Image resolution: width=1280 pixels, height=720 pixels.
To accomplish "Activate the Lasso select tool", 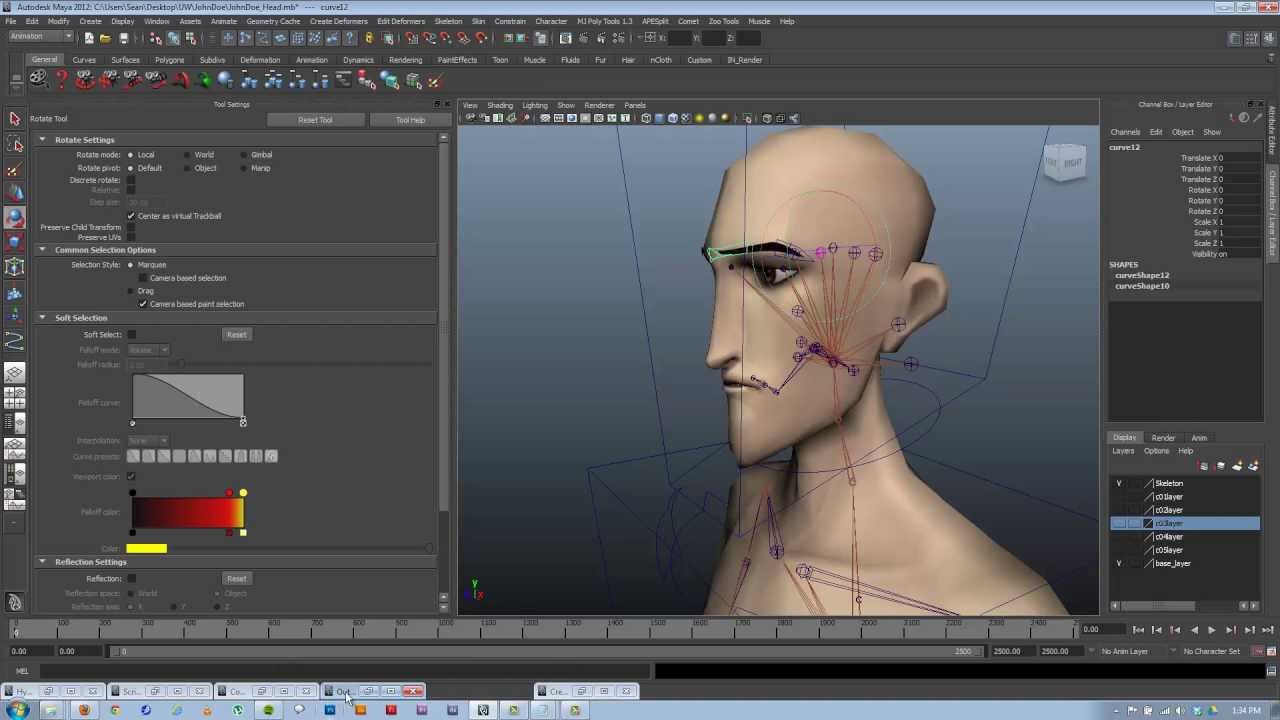I will pyautogui.click(x=15, y=144).
